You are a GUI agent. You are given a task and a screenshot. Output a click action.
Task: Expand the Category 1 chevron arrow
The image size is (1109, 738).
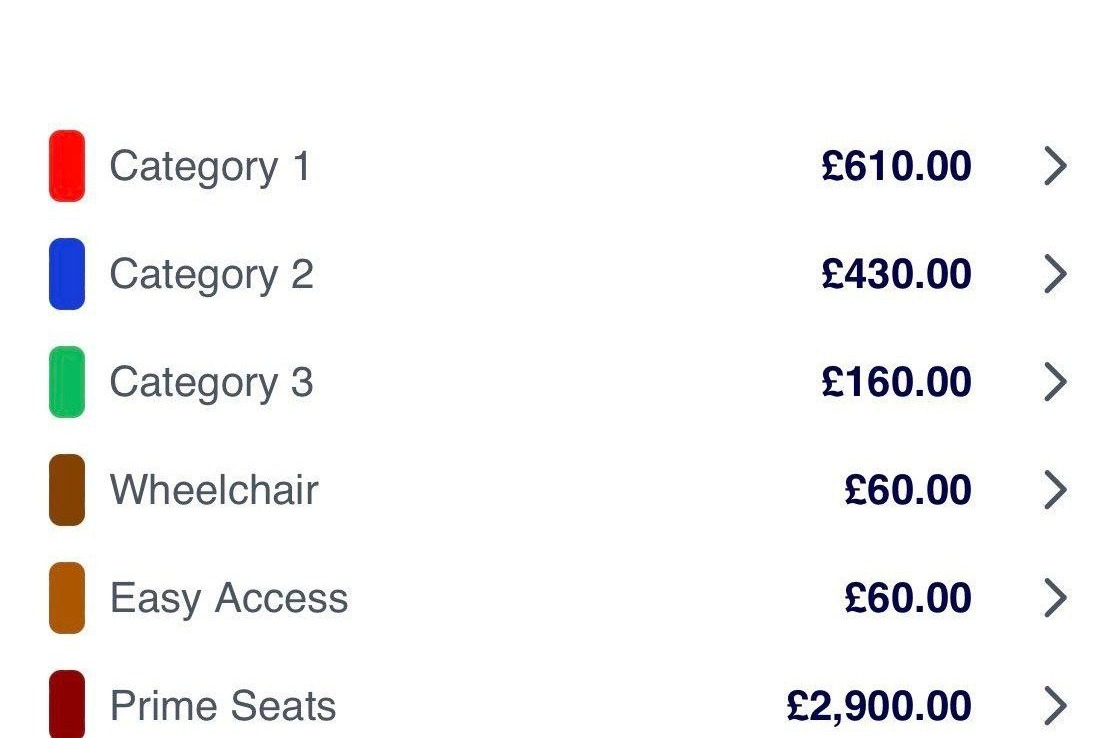[1055, 166]
